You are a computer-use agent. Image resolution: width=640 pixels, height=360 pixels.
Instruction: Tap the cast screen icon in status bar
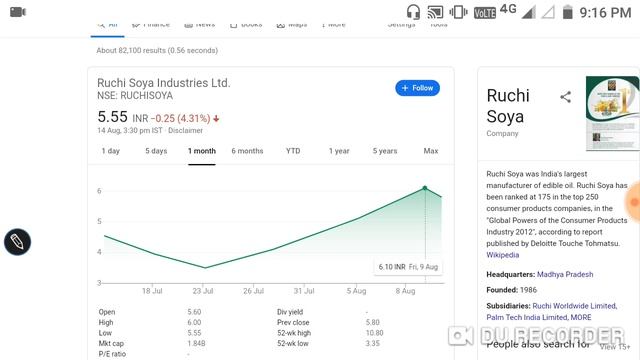click(x=435, y=12)
